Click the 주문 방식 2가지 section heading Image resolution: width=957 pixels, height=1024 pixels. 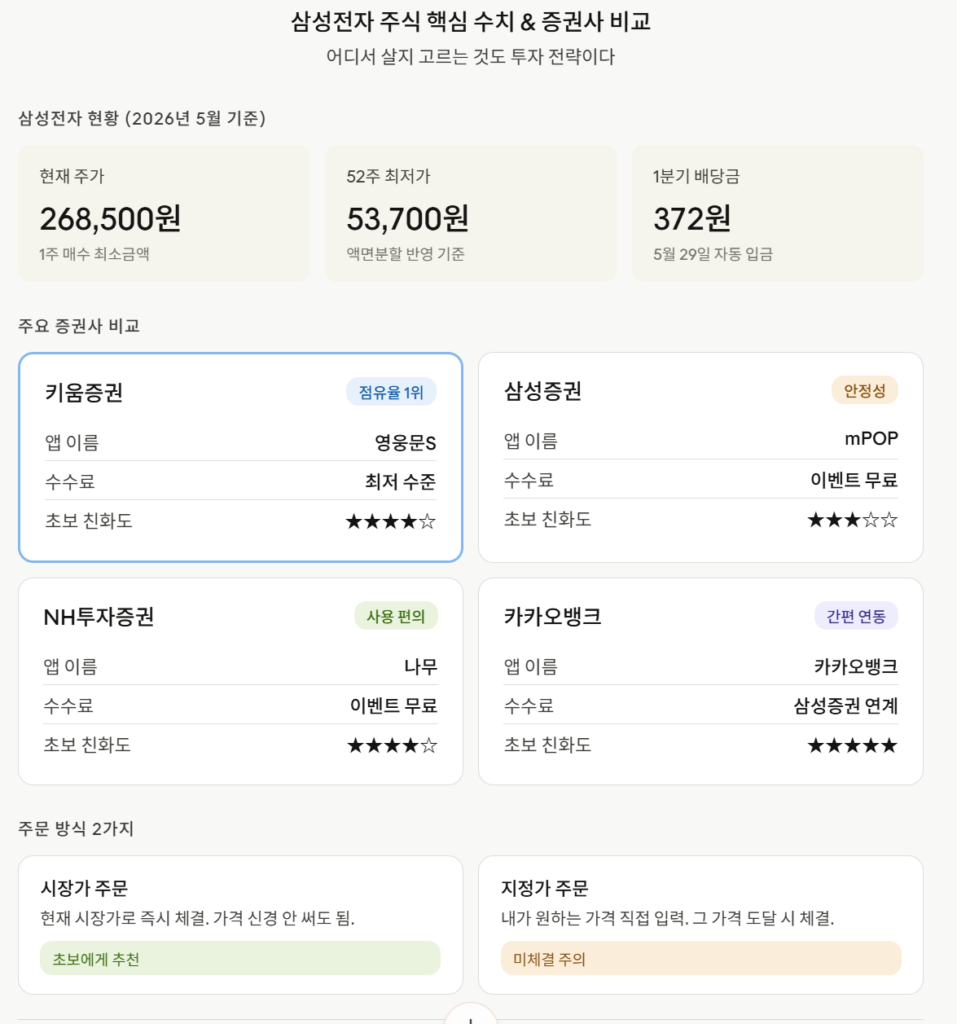coord(76,829)
